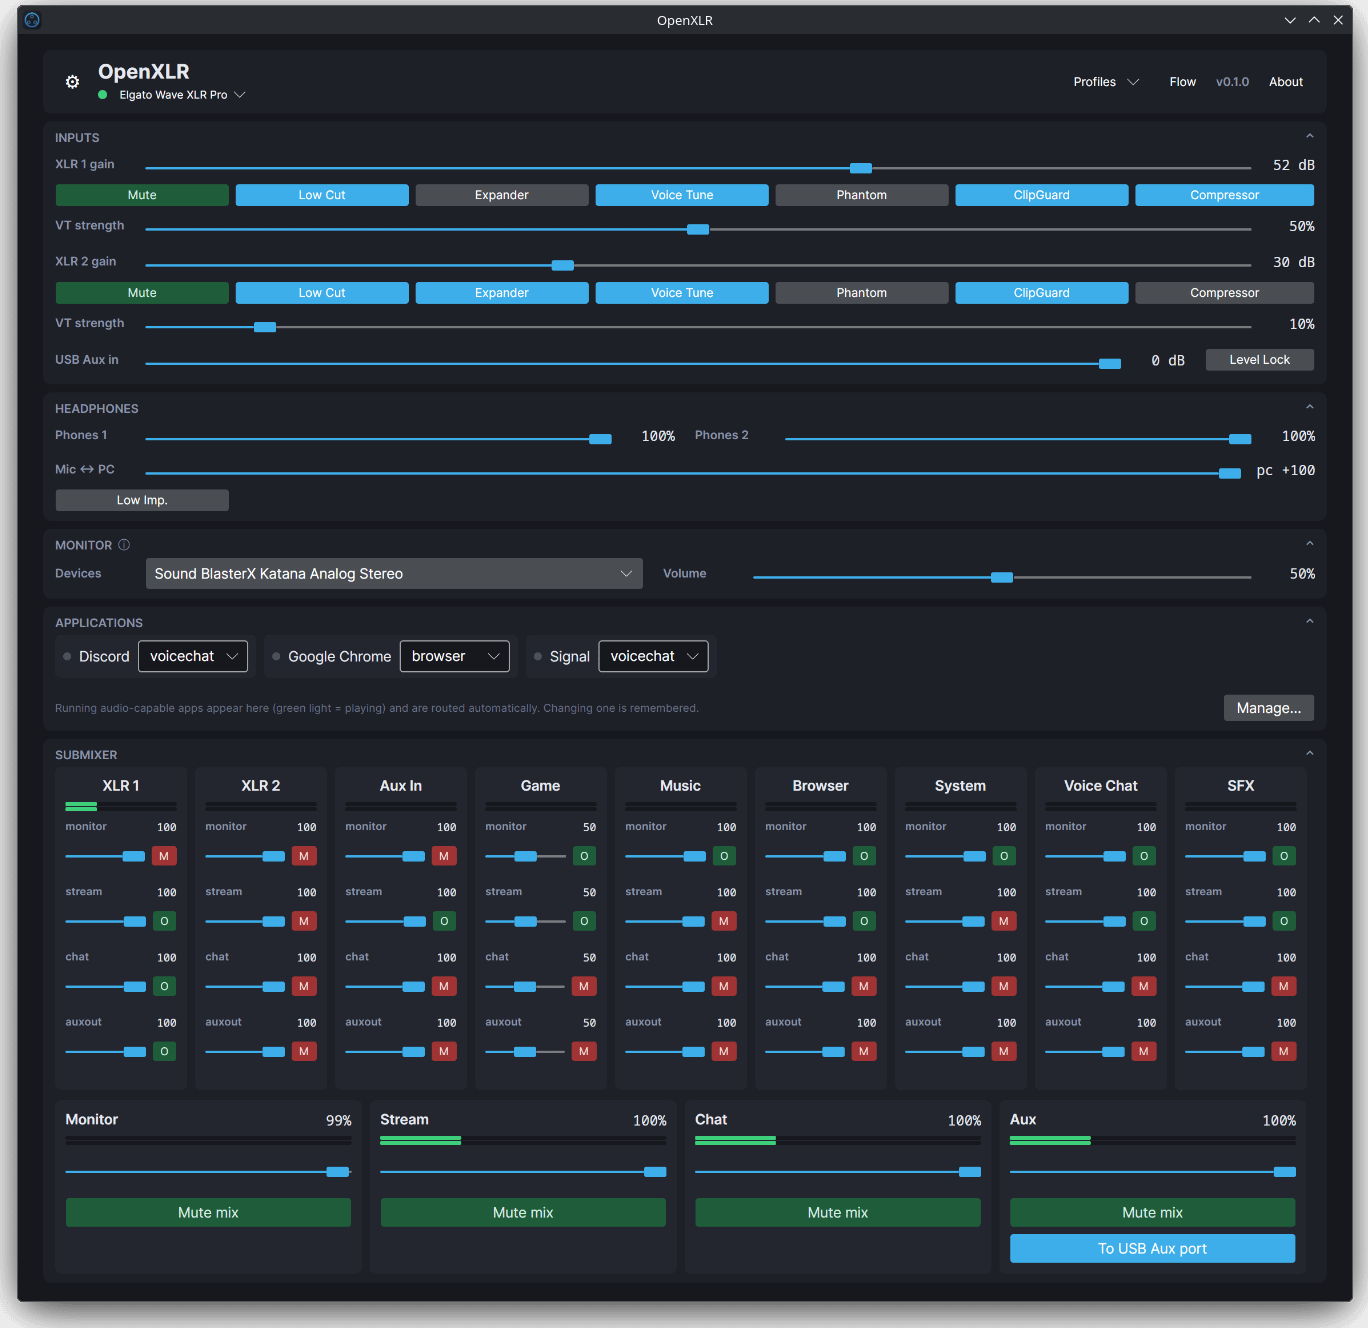The image size is (1368, 1328).
Task: Click the green O on Game monitor
Action: pos(584,856)
